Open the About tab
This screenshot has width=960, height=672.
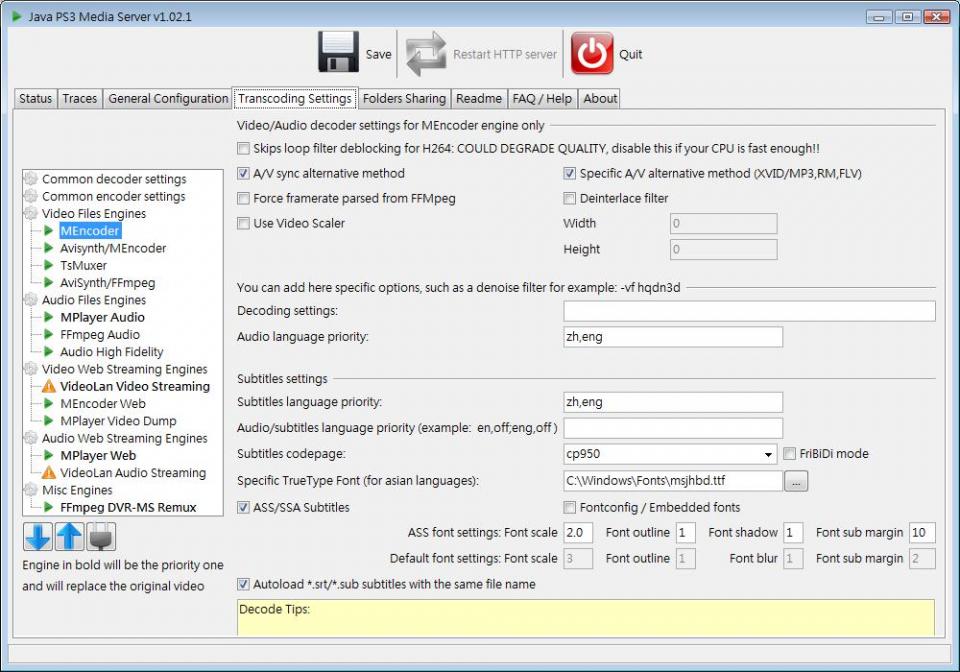click(x=600, y=99)
